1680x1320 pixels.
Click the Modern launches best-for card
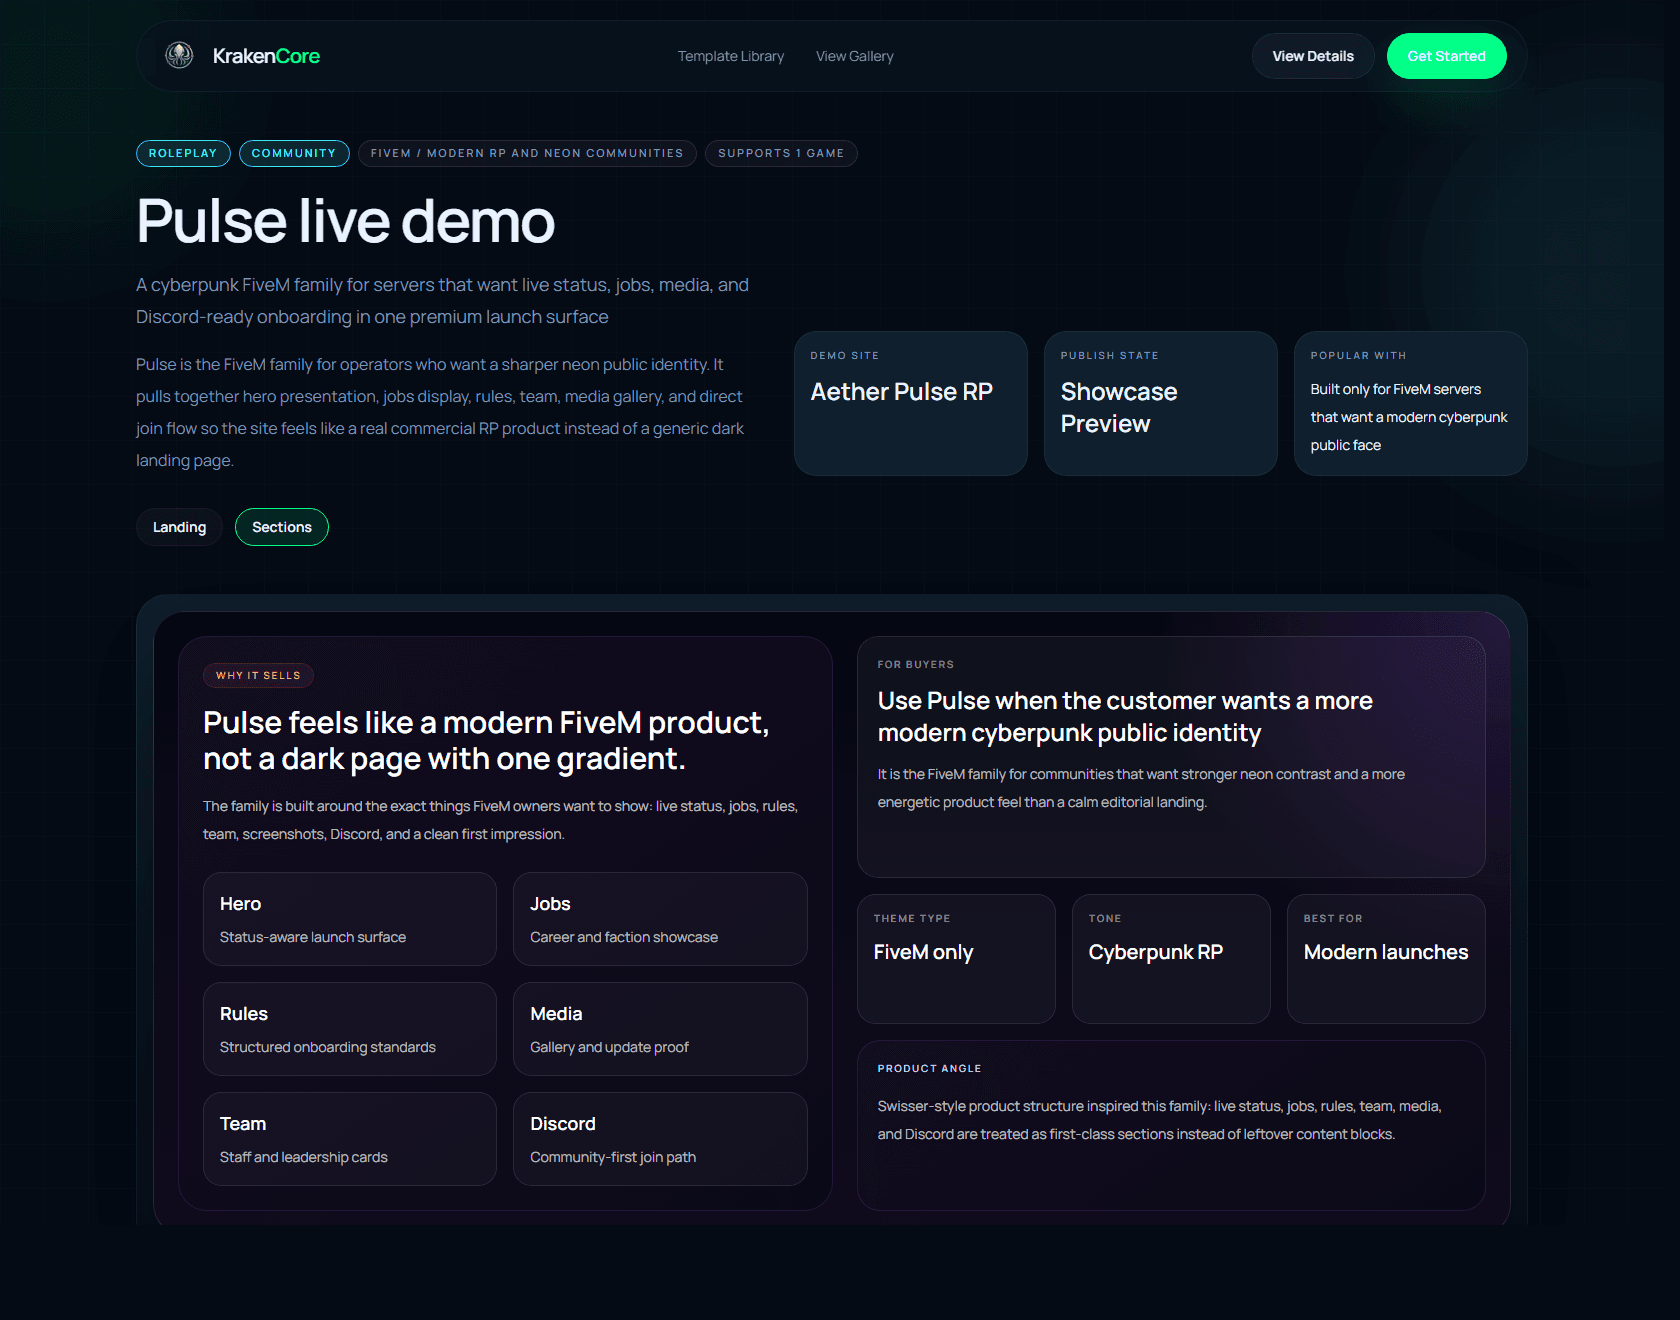point(1386,959)
